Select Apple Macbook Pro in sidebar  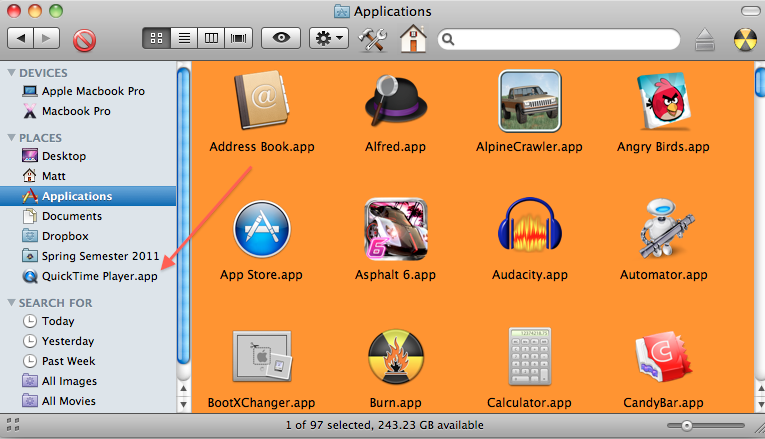coord(88,91)
